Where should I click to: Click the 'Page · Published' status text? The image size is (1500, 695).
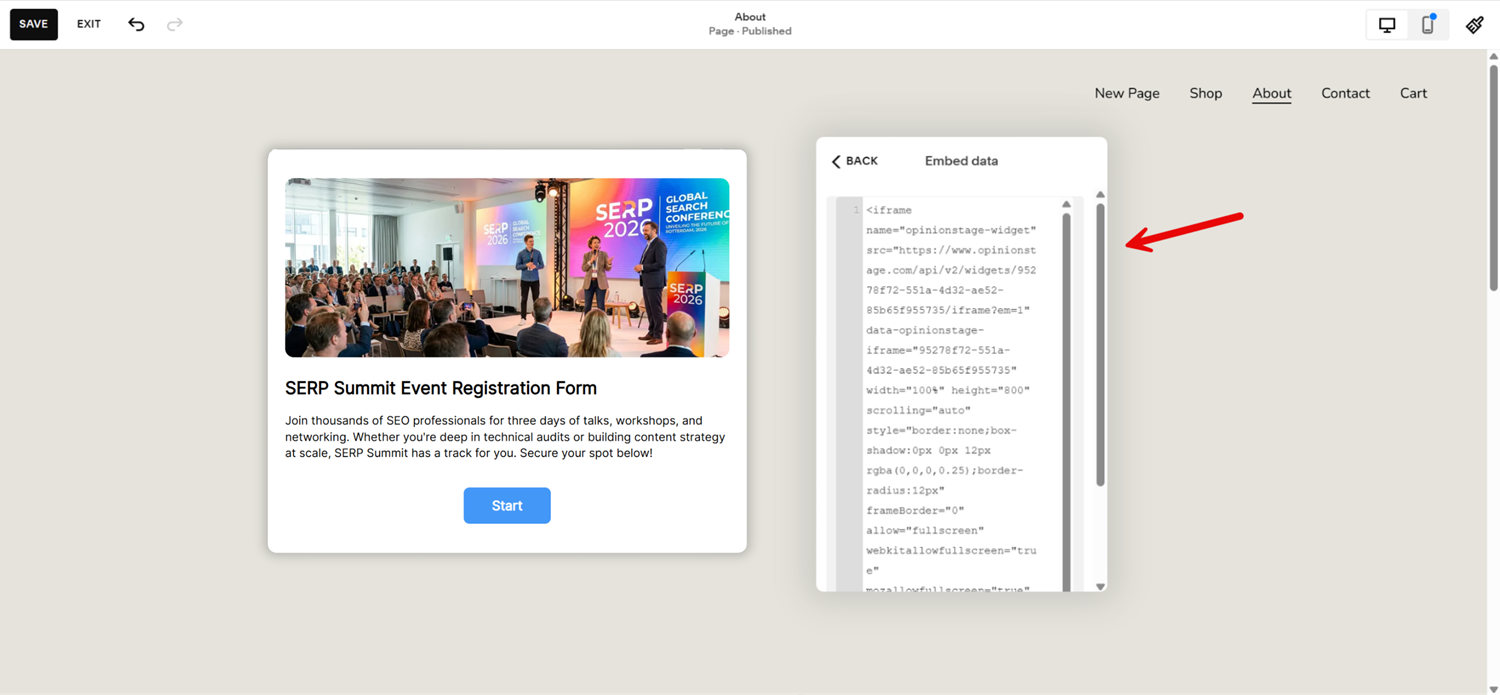click(750, 31)
